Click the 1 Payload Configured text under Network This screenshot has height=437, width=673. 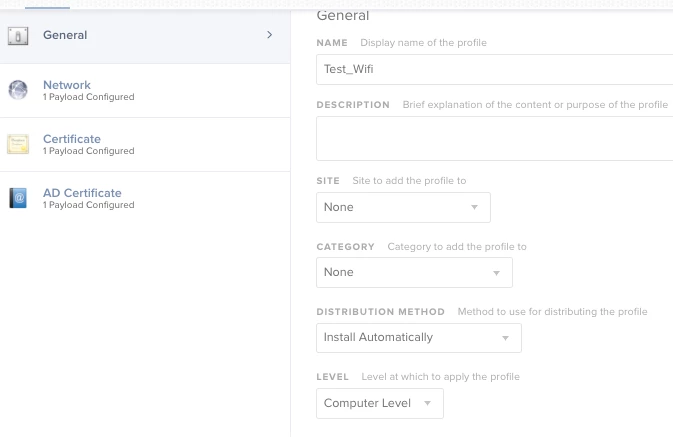(88, 97)
